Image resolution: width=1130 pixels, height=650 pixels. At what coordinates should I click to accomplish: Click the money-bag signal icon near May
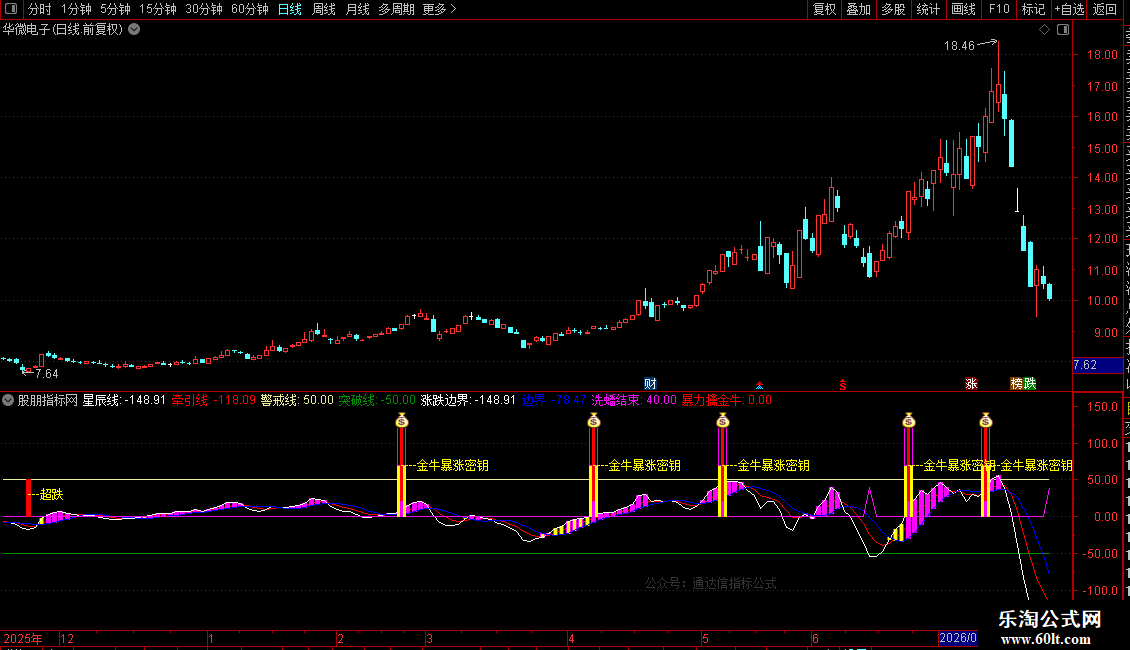point(723,420)
